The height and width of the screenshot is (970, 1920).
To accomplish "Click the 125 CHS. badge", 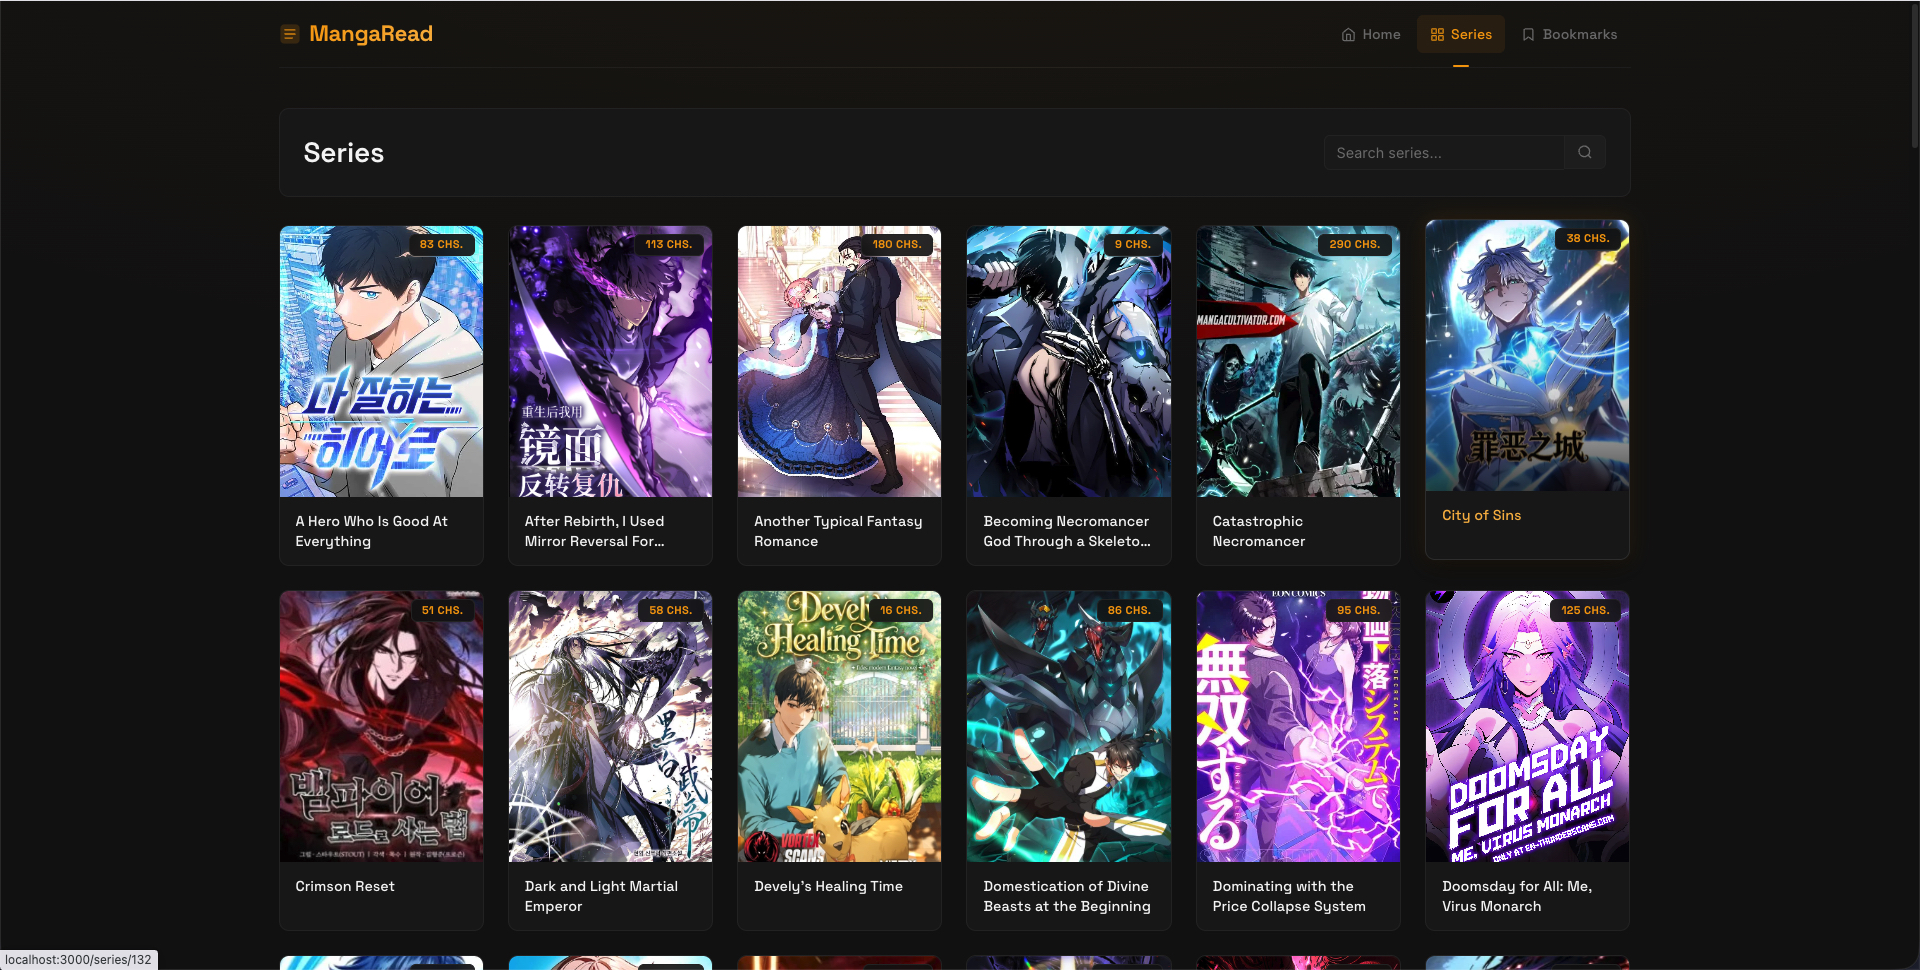I will [x=1585, y=610].
